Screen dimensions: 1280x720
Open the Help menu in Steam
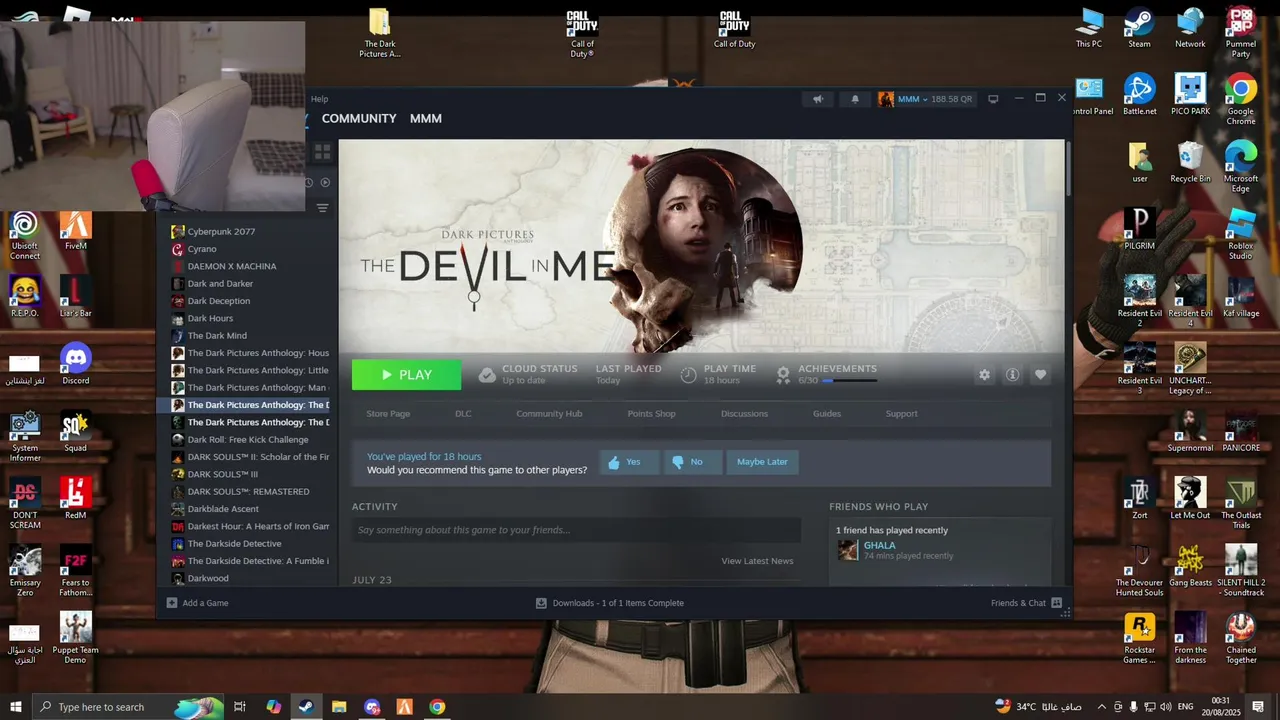pyautogui.click(x=319, y=99)
